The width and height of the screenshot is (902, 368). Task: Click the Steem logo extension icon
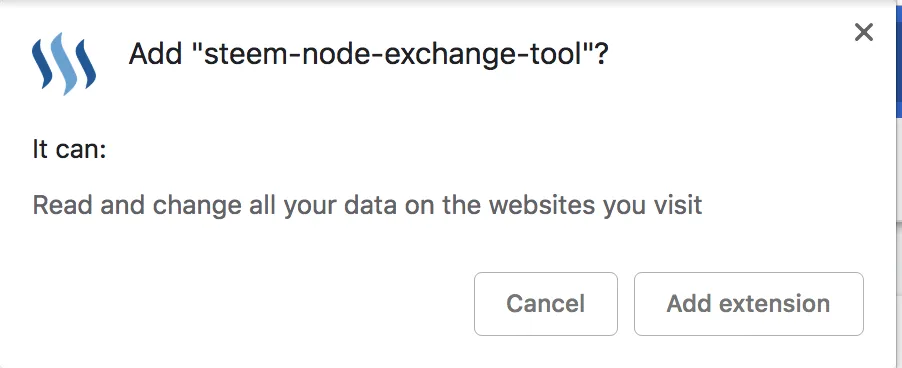64,64
